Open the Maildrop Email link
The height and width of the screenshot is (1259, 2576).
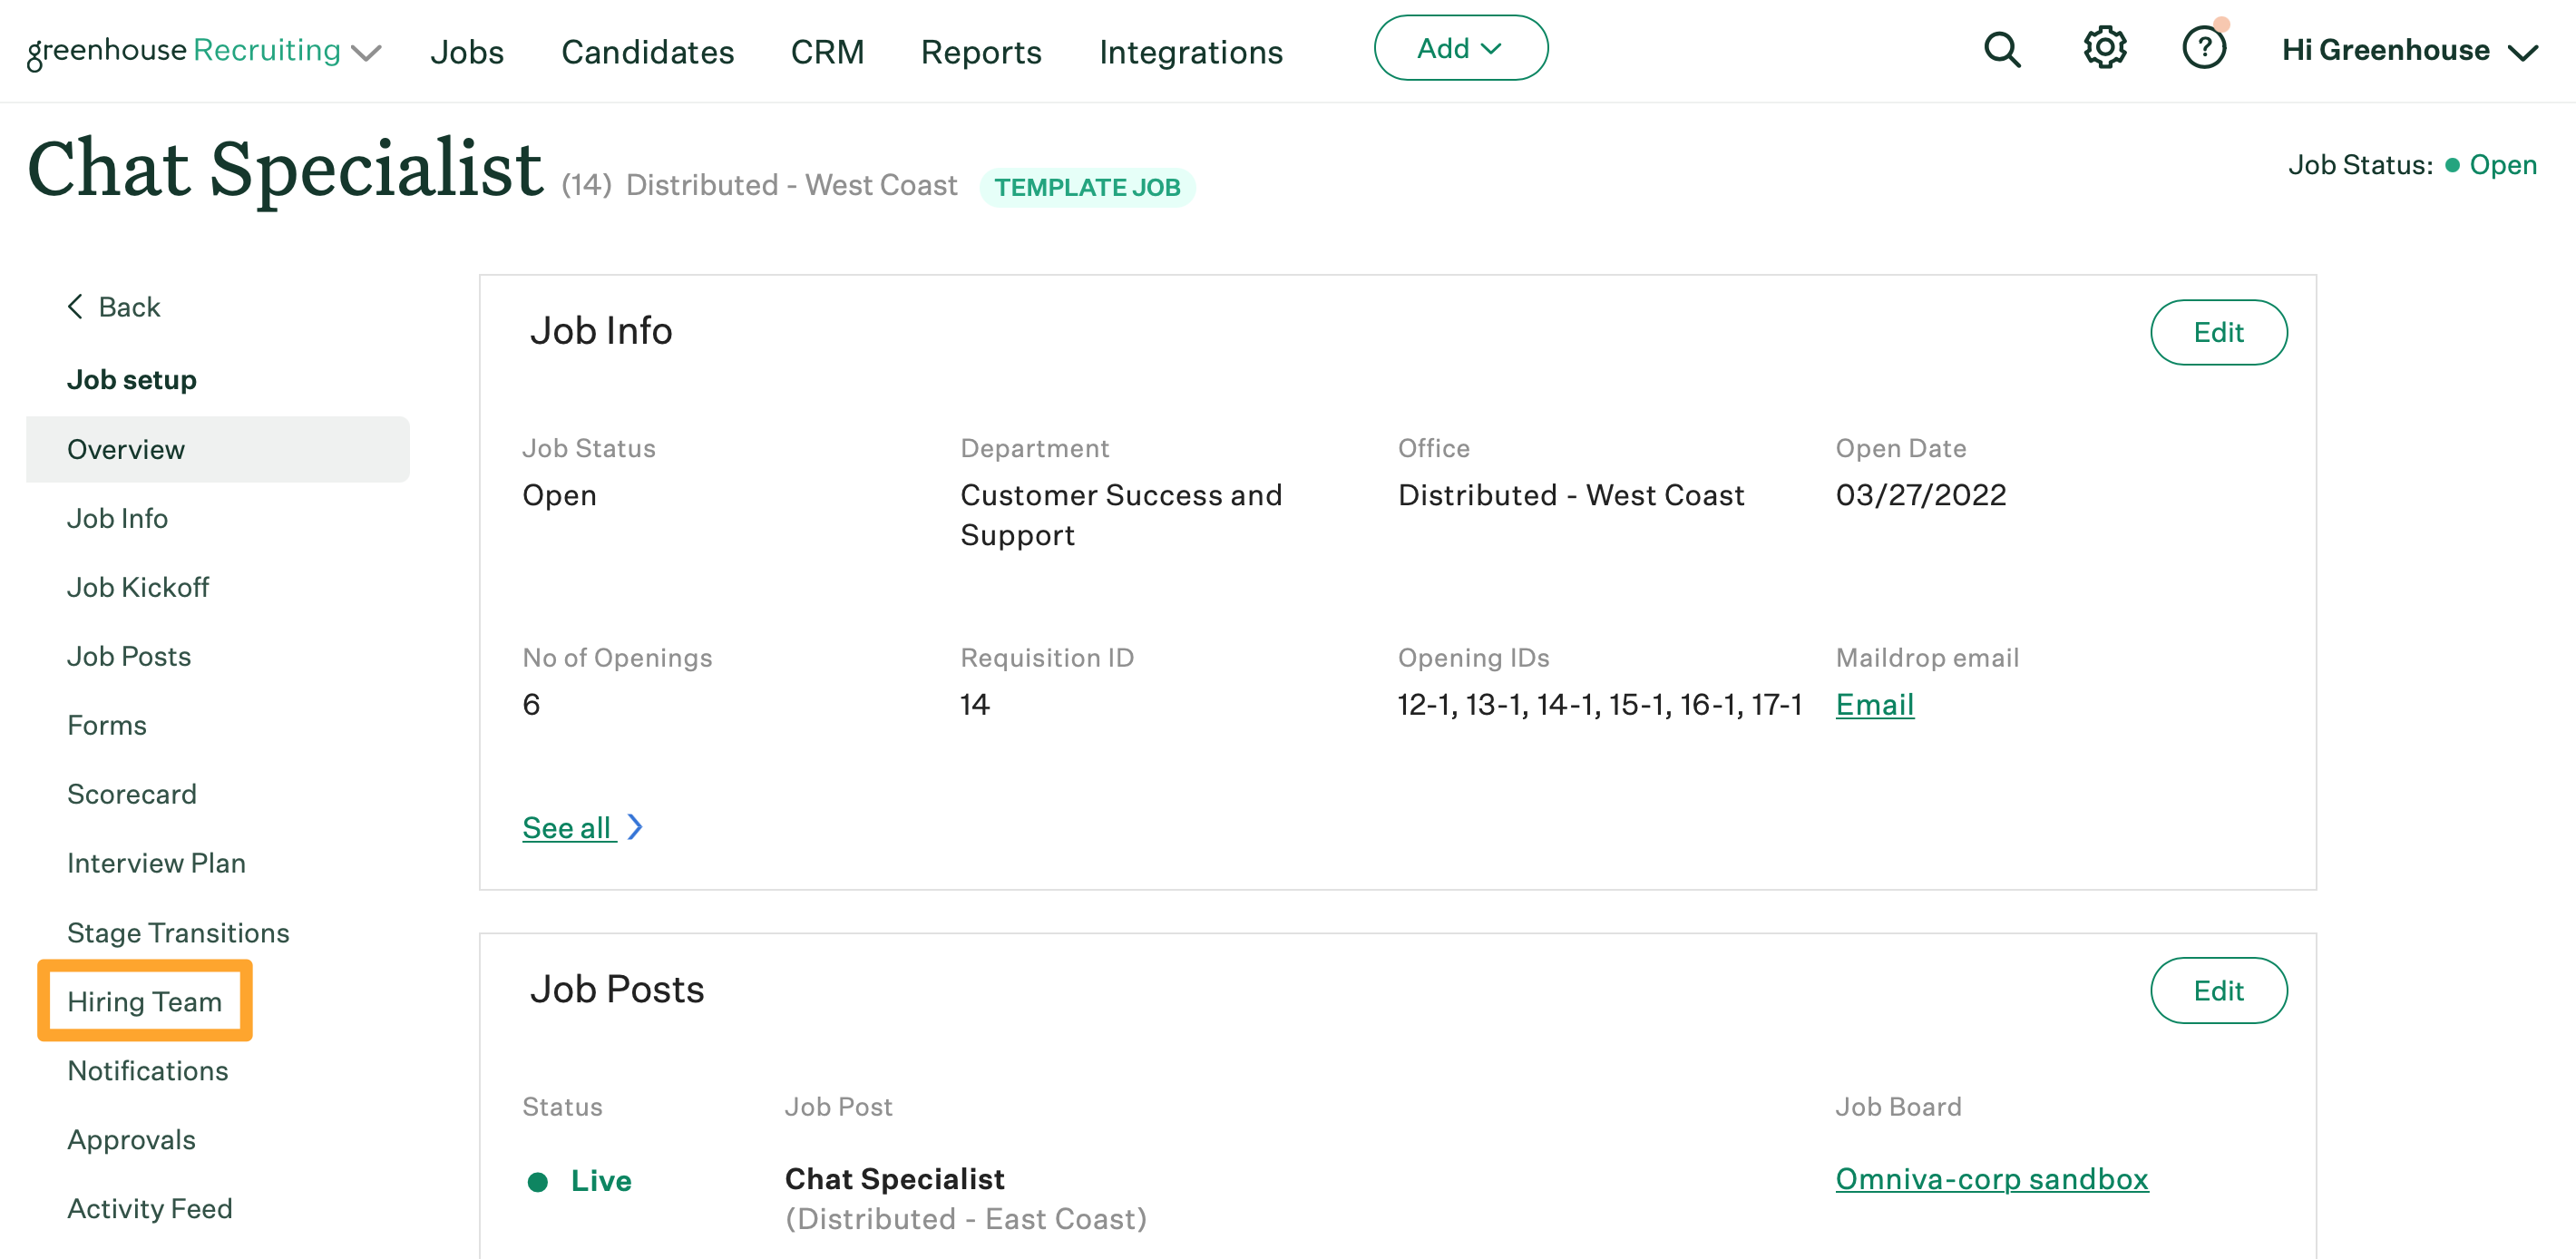click(1874, 704)
